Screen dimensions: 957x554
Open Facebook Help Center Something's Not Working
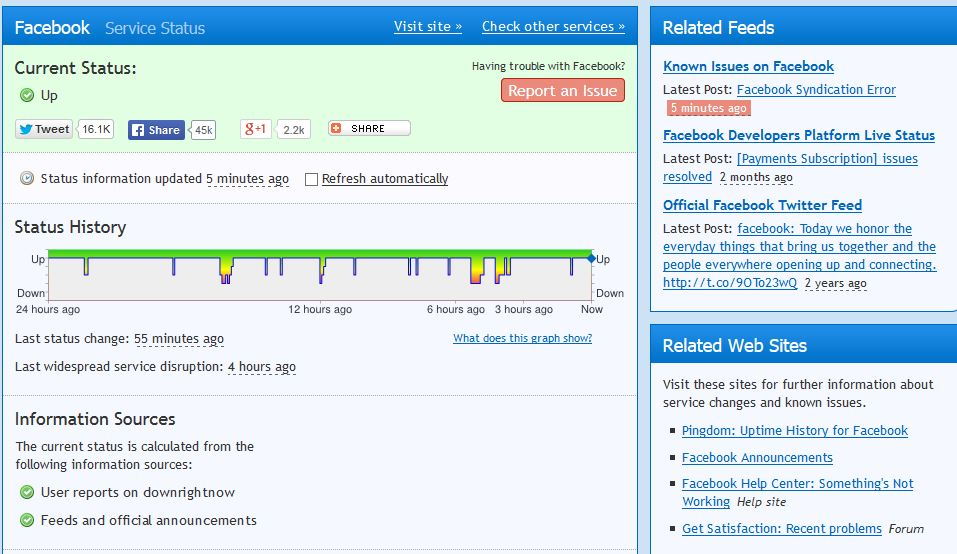(798, 492)
